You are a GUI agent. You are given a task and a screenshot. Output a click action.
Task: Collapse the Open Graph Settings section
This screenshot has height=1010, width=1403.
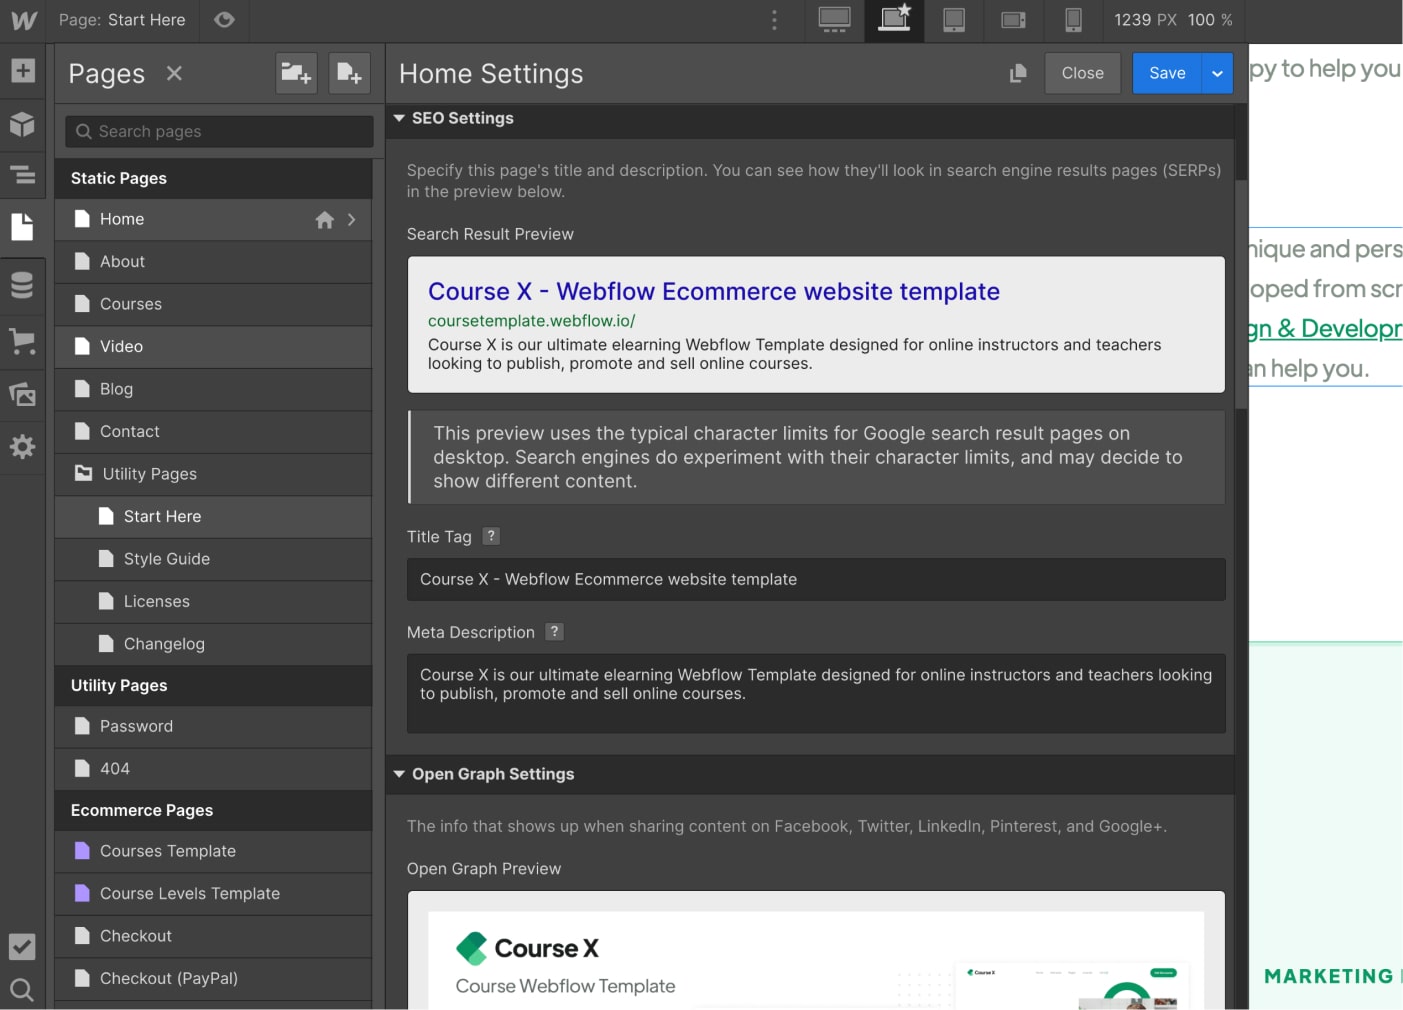tap(399, 773)
